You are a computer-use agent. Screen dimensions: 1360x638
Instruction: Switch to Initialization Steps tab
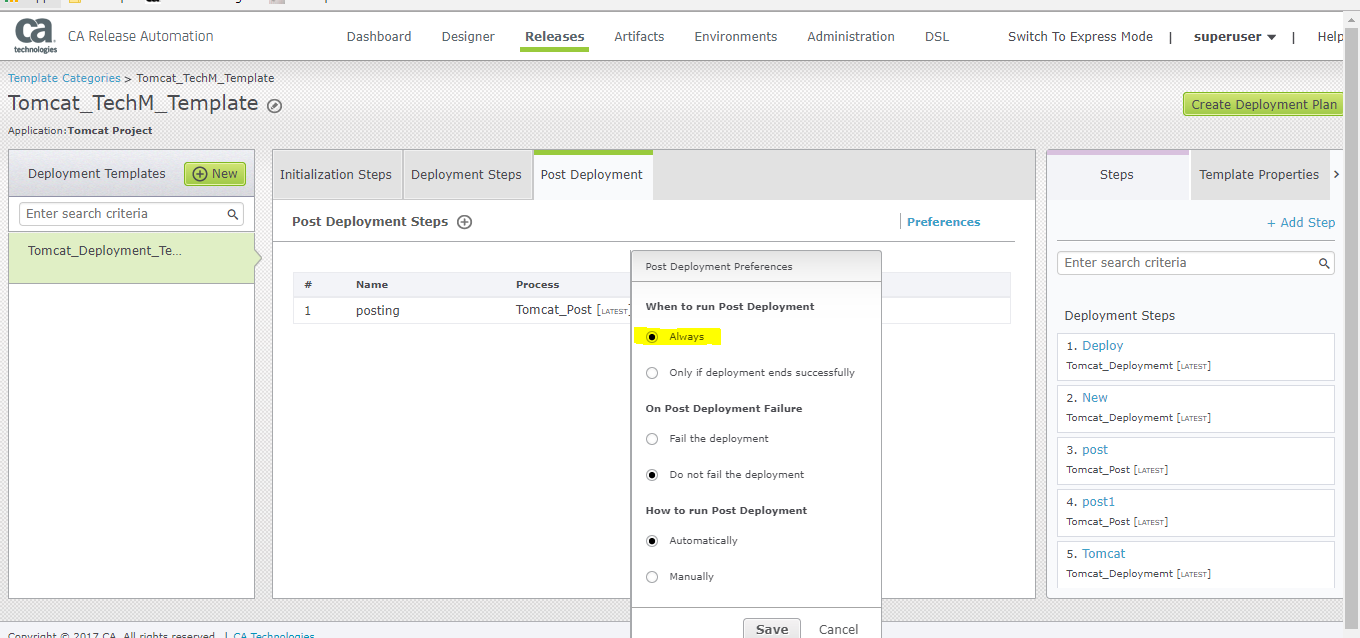pyautogui.click(x=336, y=175)
